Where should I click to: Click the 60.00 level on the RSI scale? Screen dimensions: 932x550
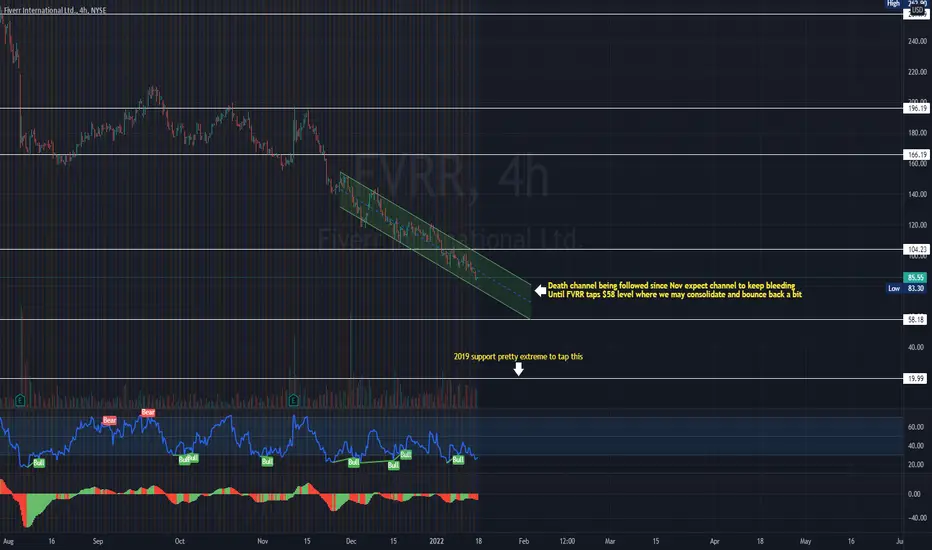coord(916,427)
